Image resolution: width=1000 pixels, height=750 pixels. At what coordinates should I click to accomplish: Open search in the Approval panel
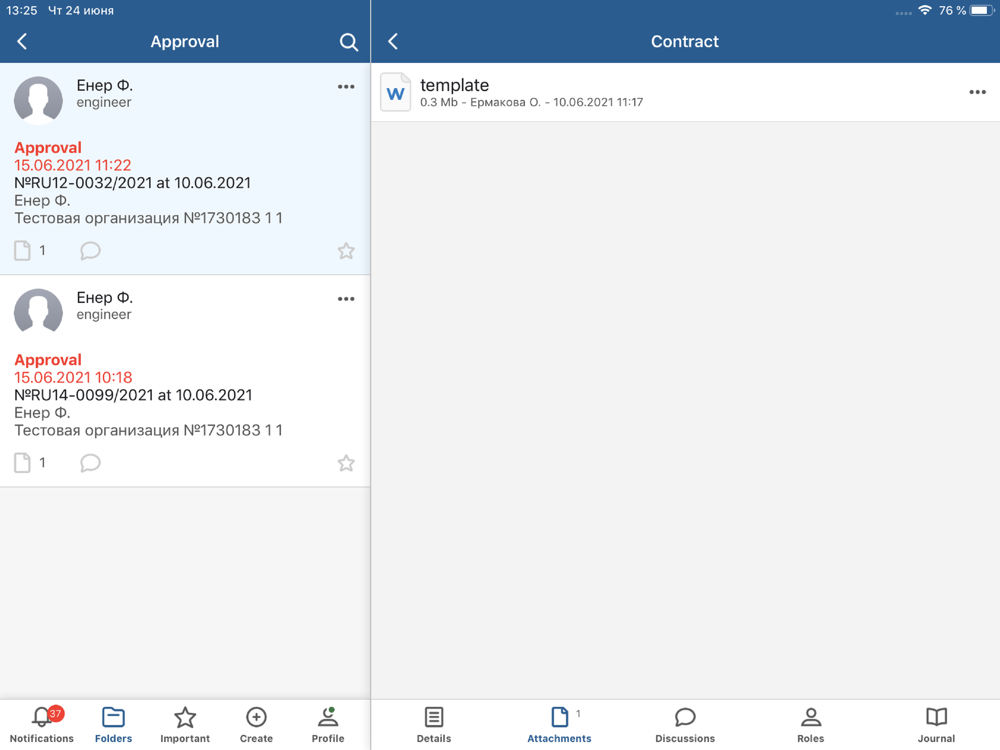[348, 42]
